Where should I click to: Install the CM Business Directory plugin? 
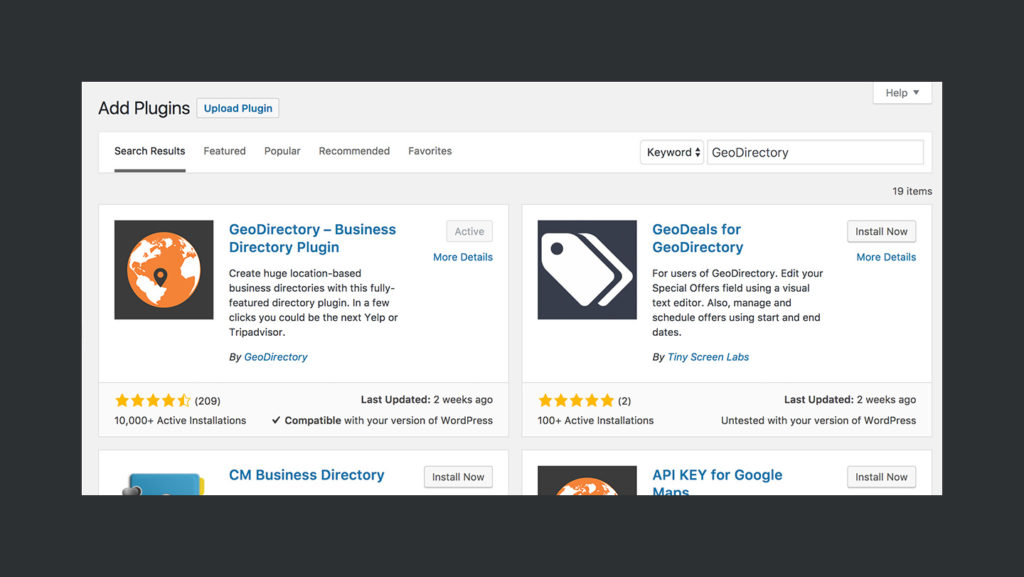point(458,477)
